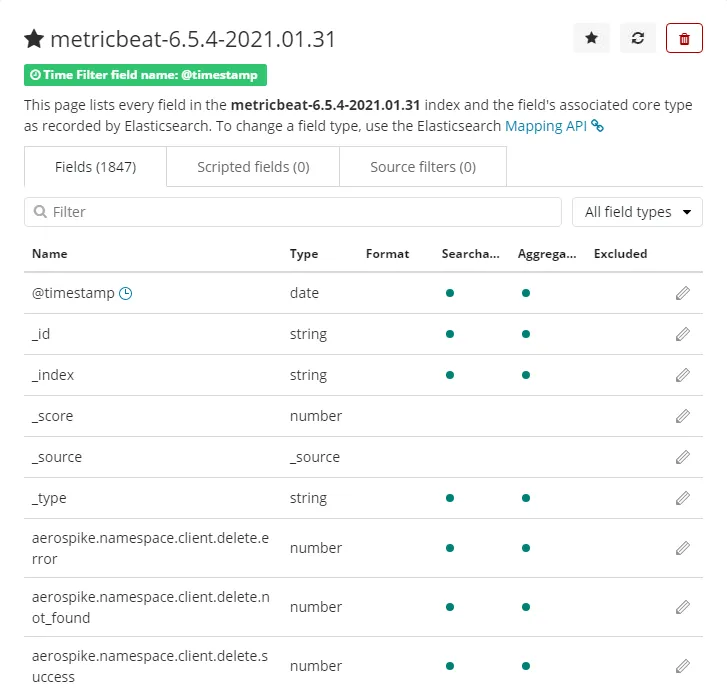Set index pattern as default with star button
This screenshot has width=727, height=695.
pyautogui.click(x=591, y=38)
